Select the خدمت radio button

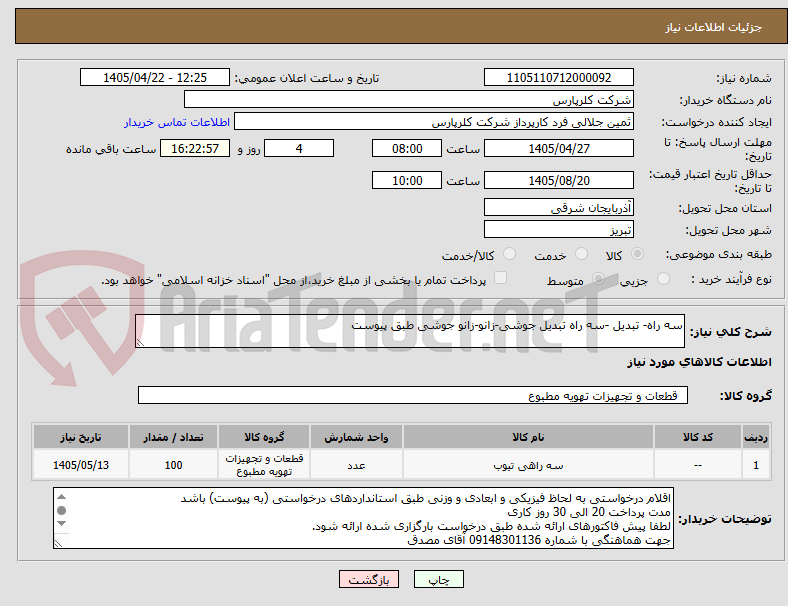click(x=581, y=254)
